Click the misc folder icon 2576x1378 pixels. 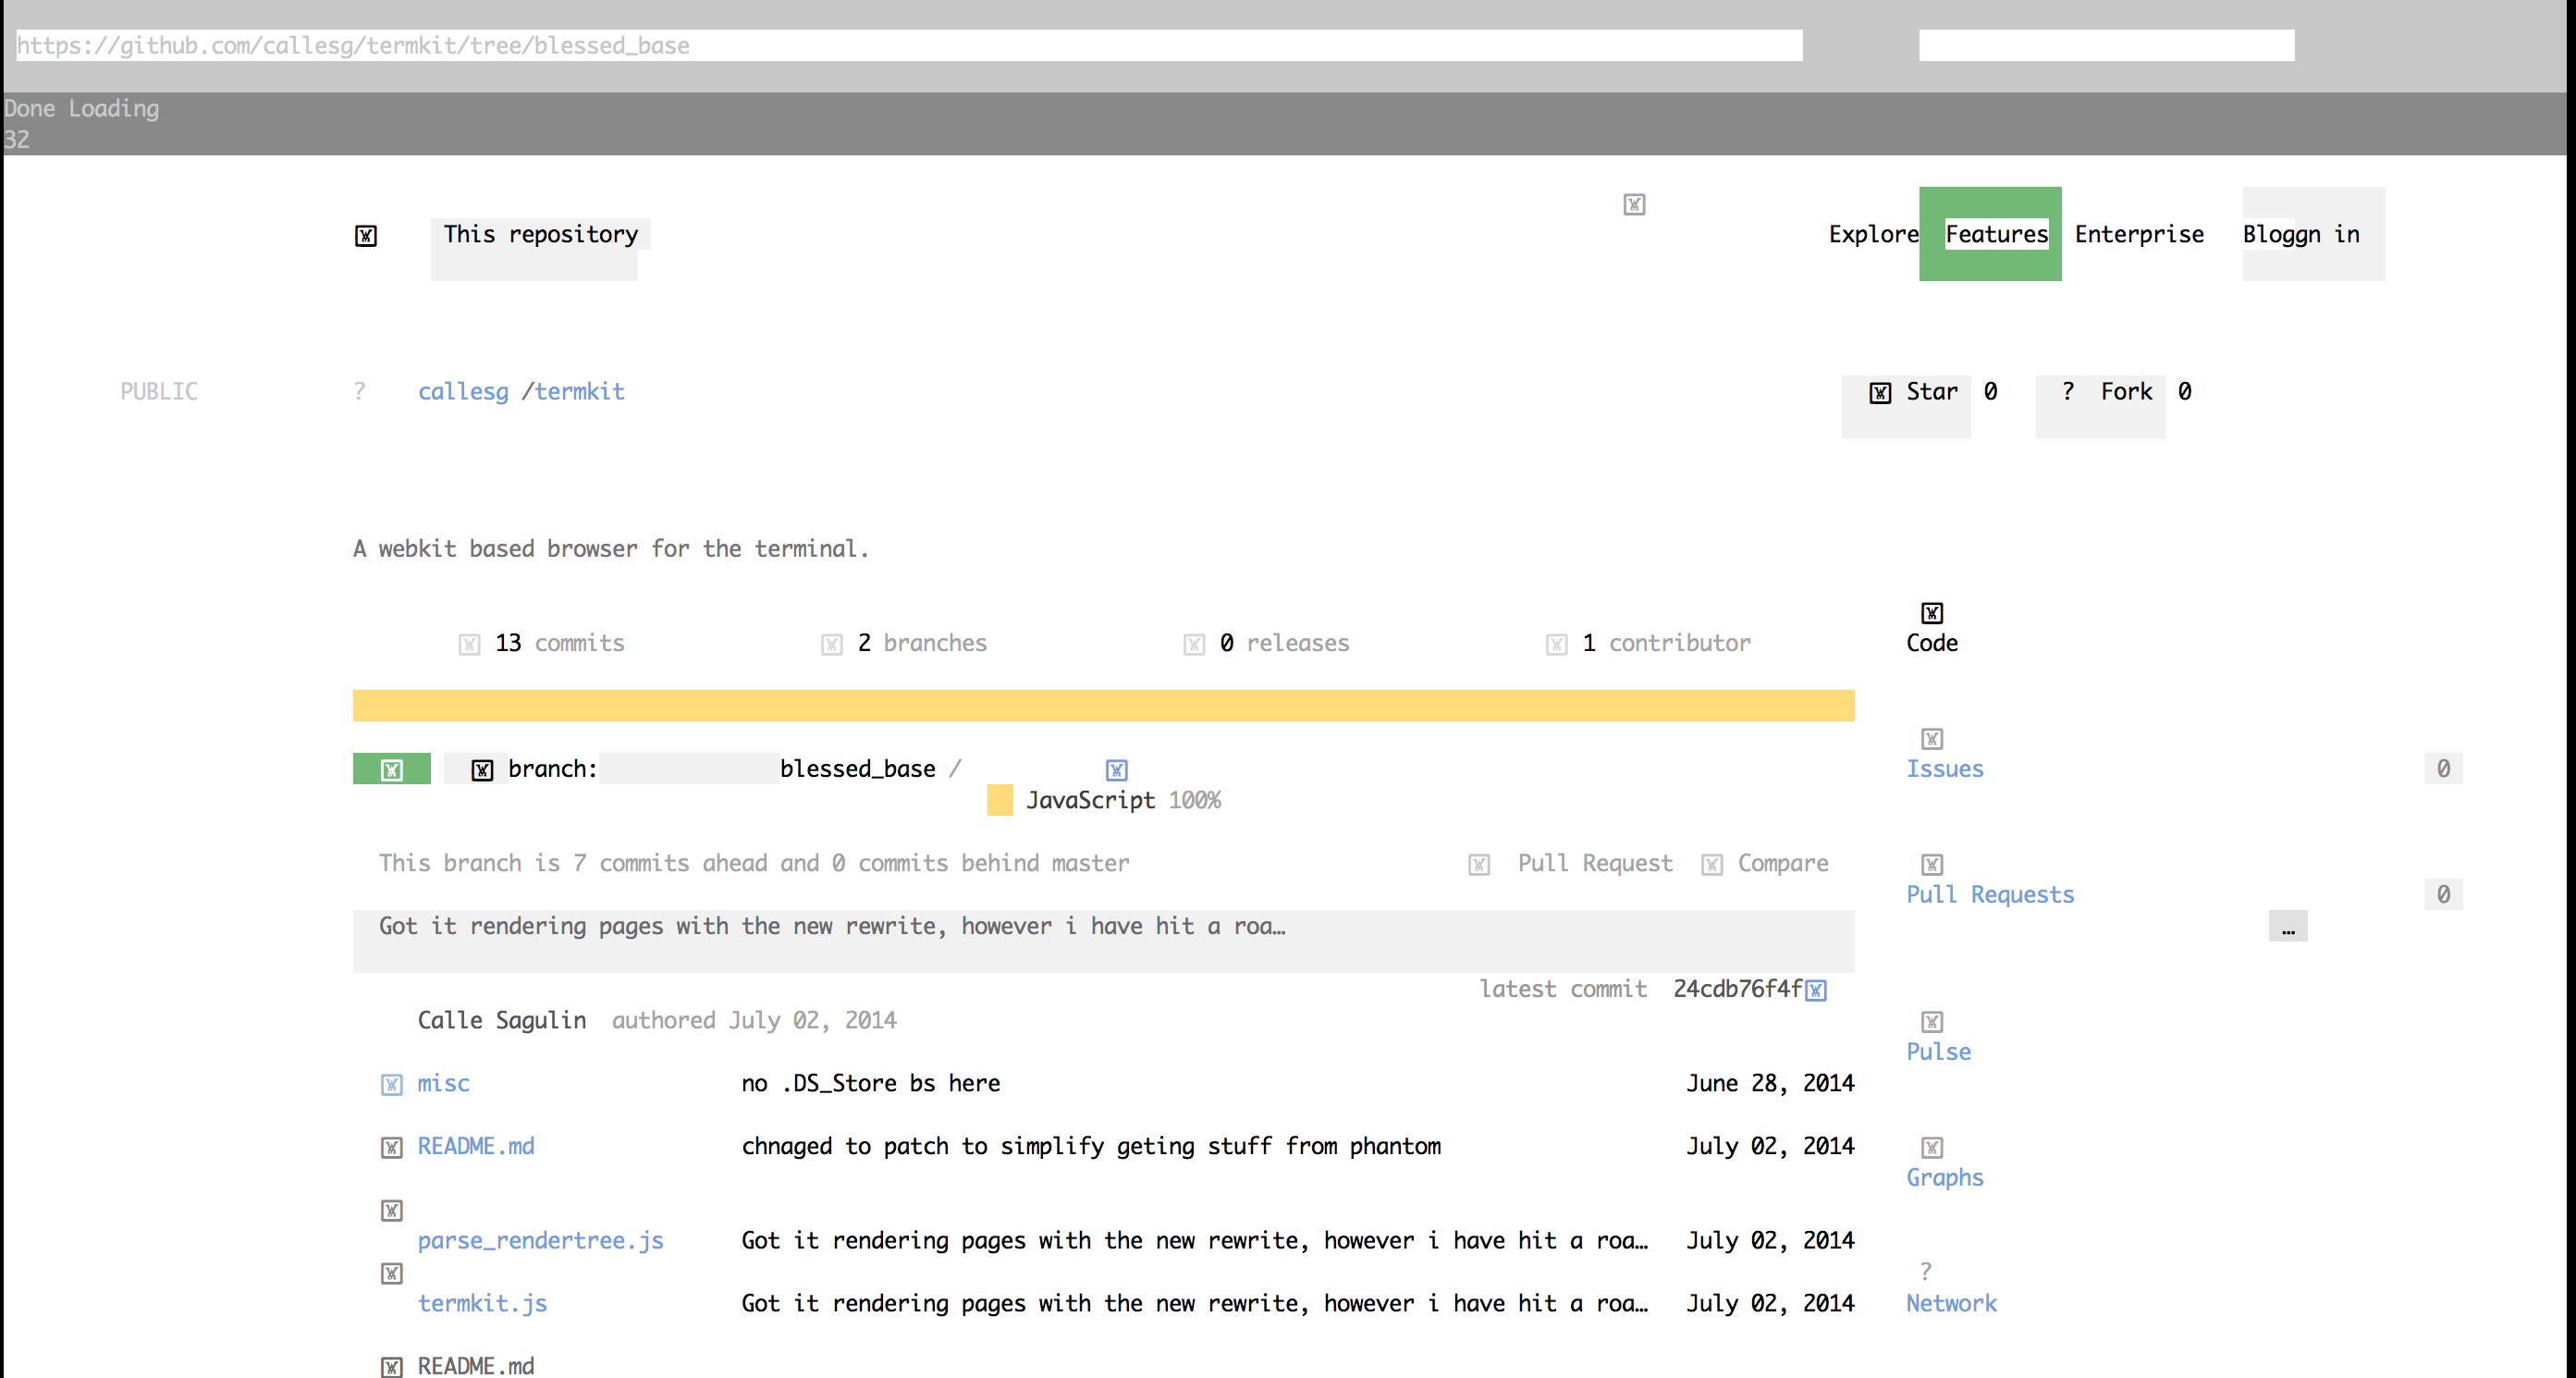pos(392,1084)
